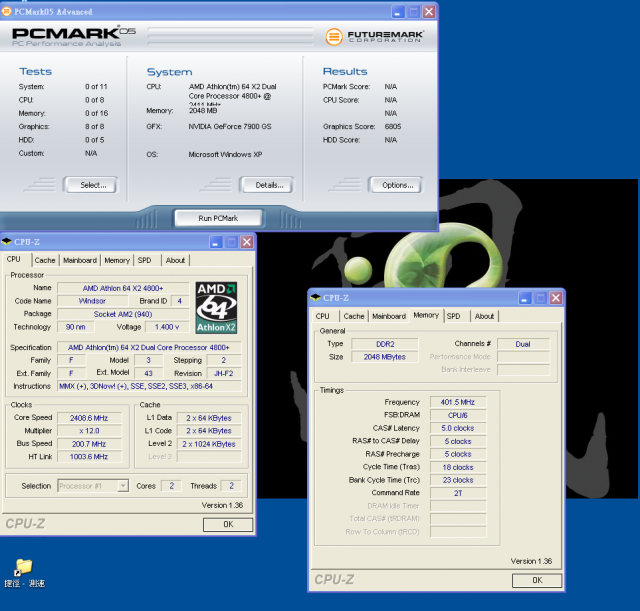Switch to About tab in right CPU-Z
640x611 pixels.
484,316
